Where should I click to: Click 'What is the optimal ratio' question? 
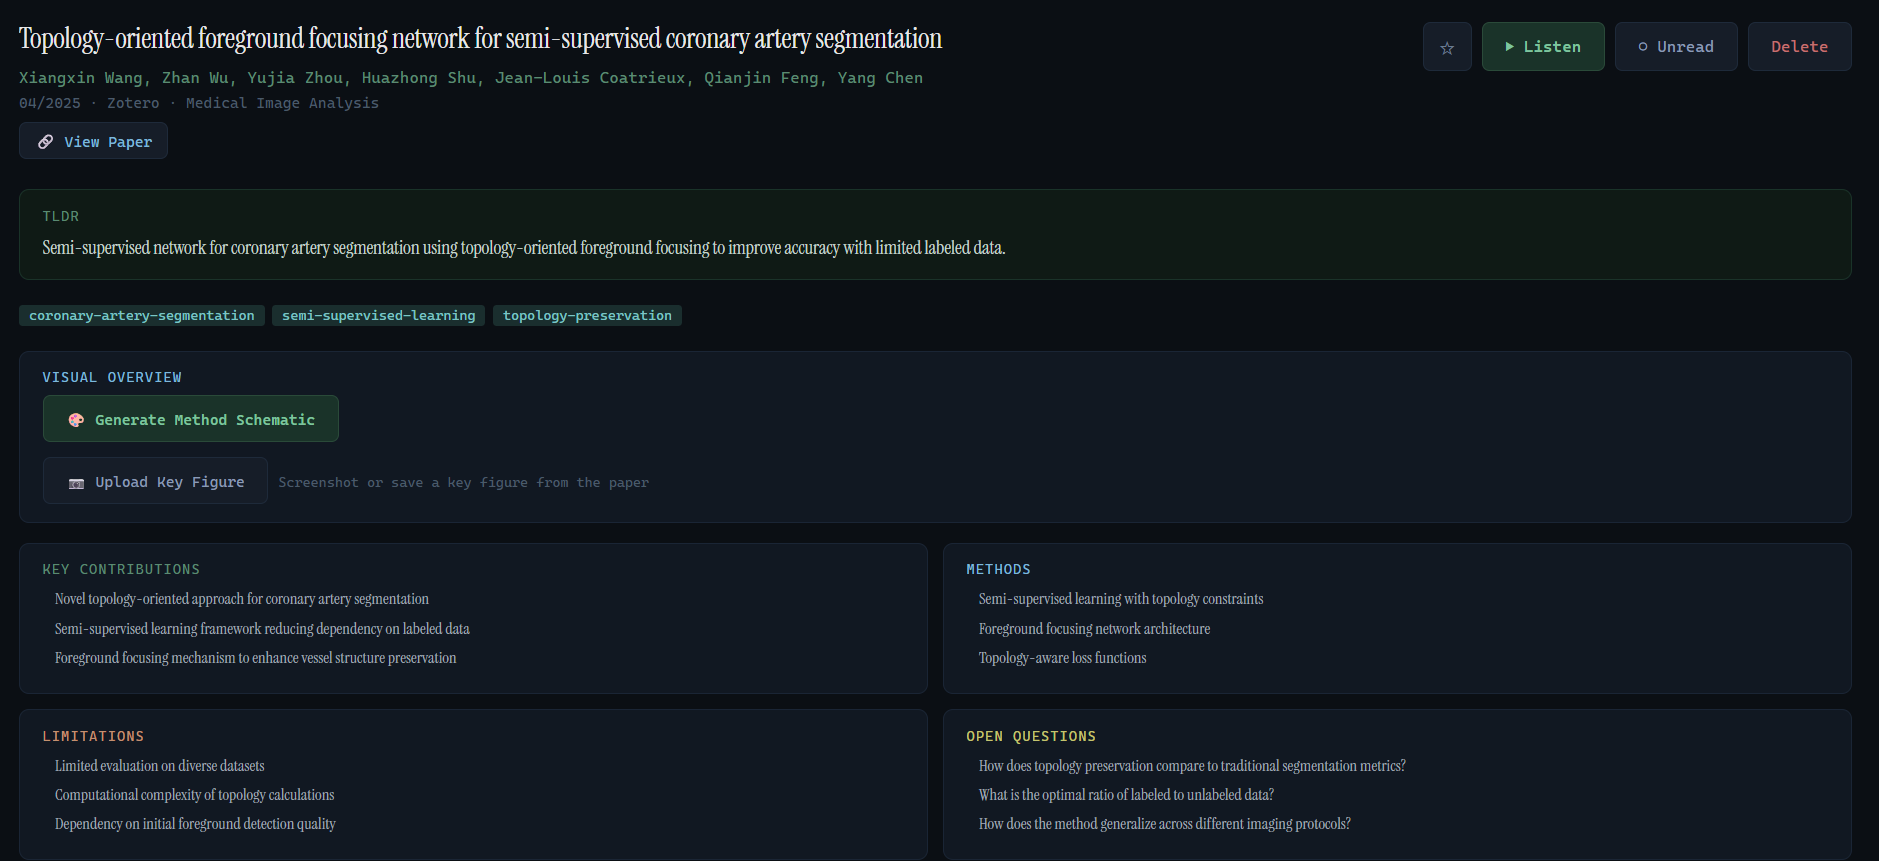pyautogui.click(x=1126, y=795)
